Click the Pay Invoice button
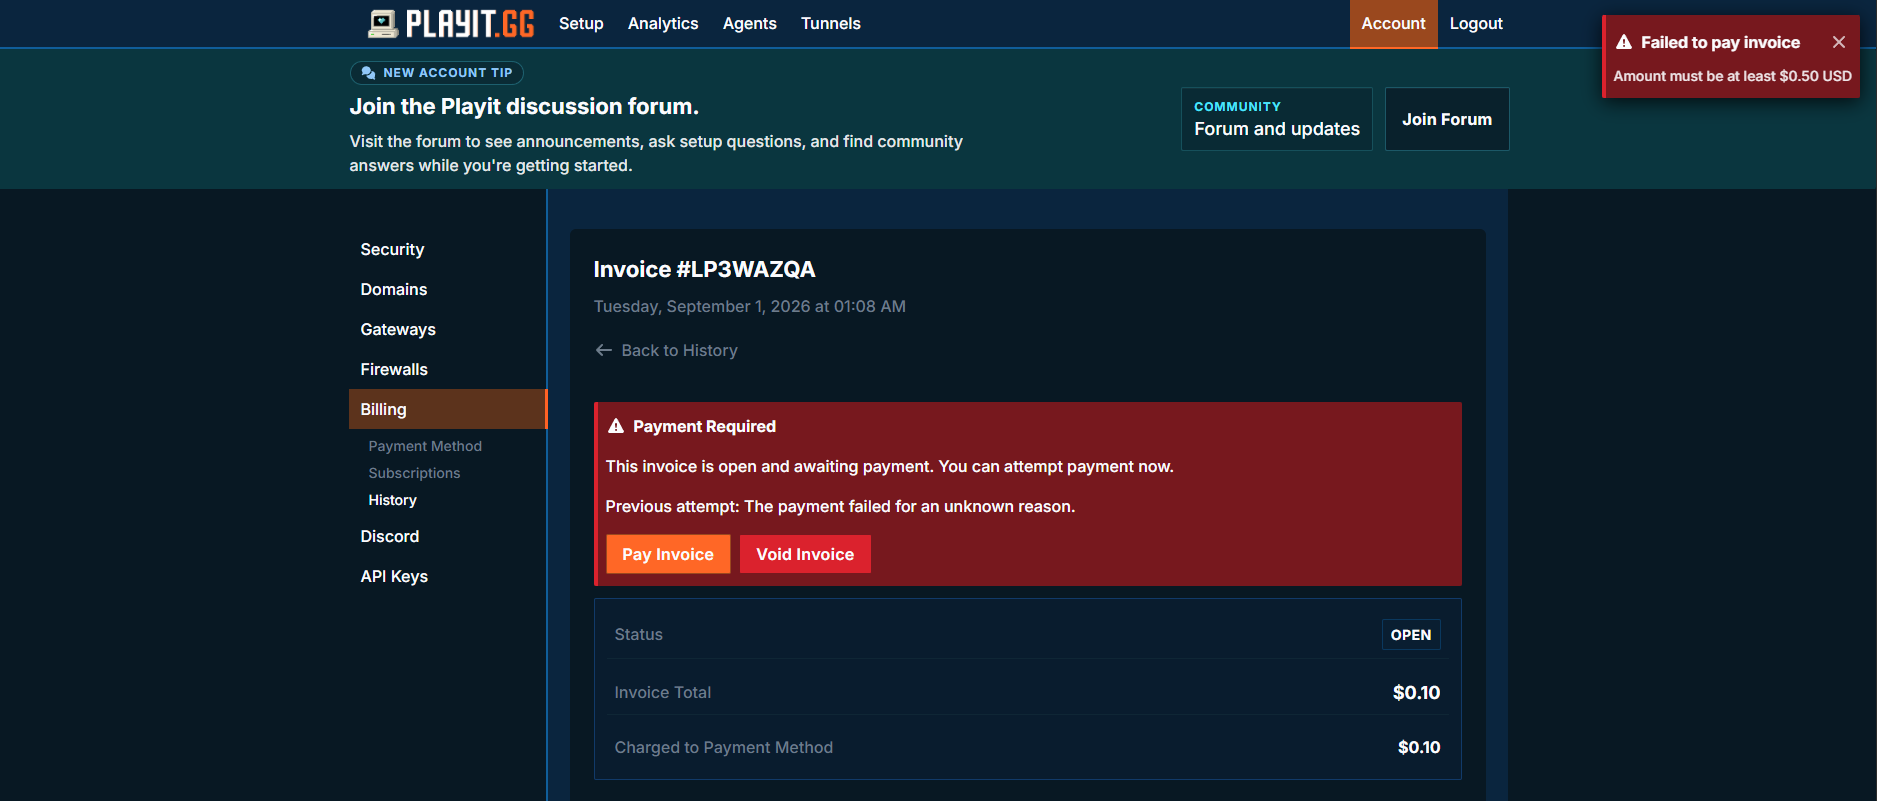1877x801 pixels. coord(668,554)
